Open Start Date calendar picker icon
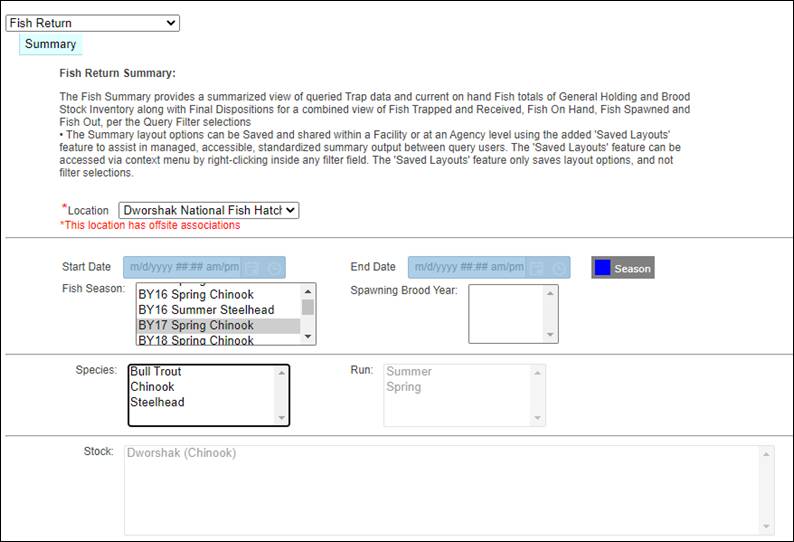Image resolution: width=794 pixels, height=542 pixels. pyautogui.click(x=252, y=268)
